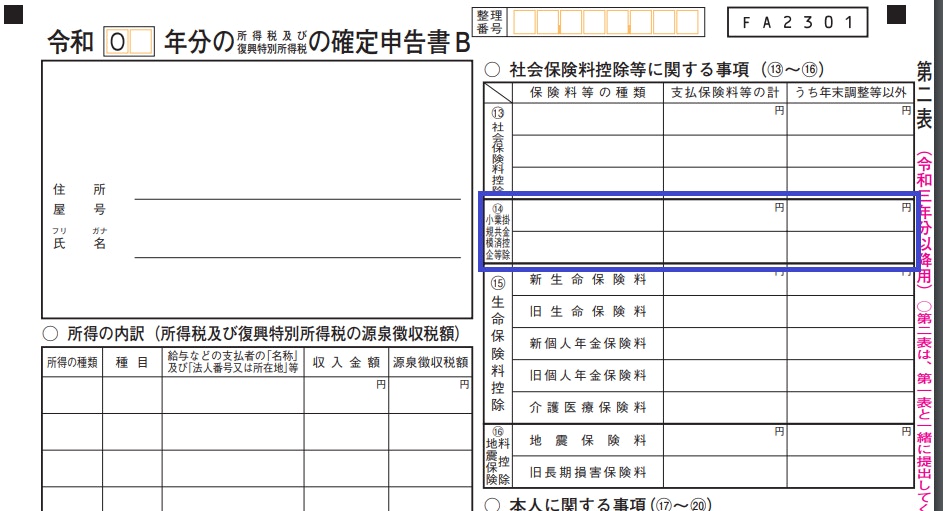Click the empty second 令和 year digit box
The width and height of the screenshot is (943, 511).
(141, 41)
